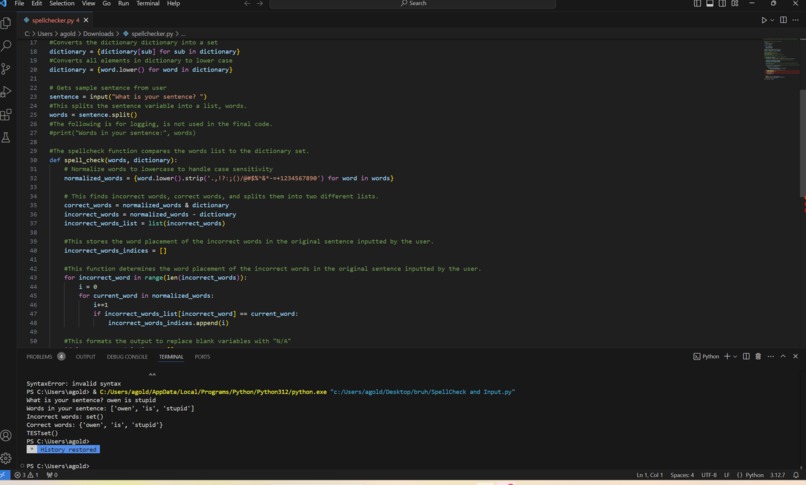Close the spellchecker.py tab
The height and width of the screenshot is (485, 806).
click(86, 20)
